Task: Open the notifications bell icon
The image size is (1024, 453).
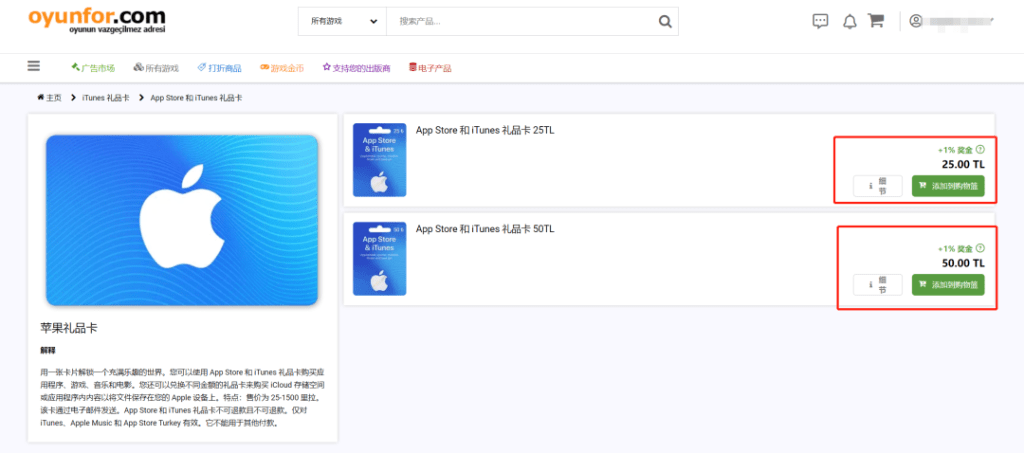Action: [x=850, y=22]
